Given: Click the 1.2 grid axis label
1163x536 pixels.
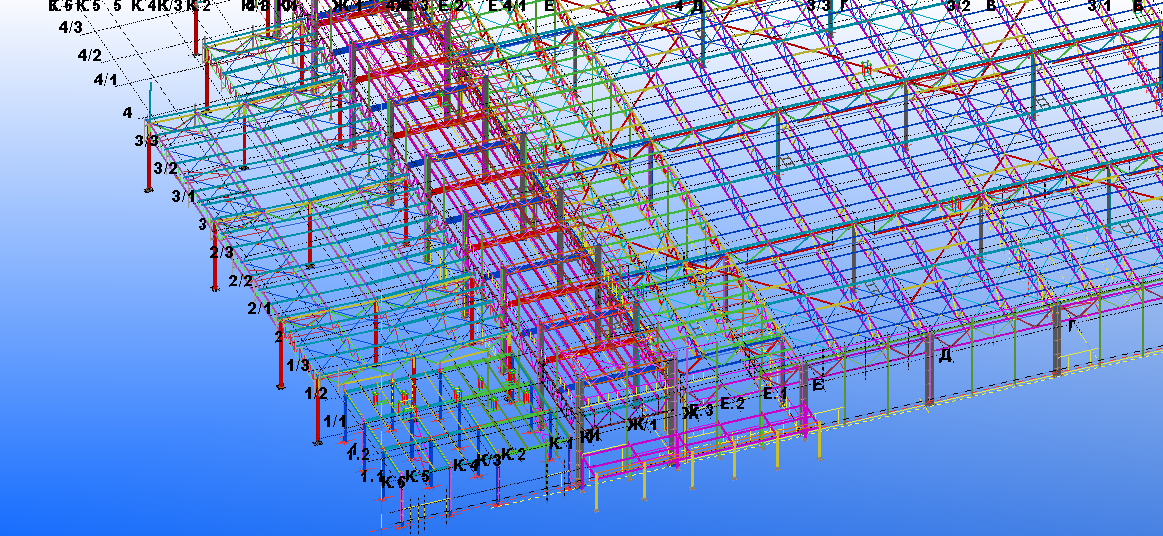Looking at the screenshot, I should (x=358, y=454).
